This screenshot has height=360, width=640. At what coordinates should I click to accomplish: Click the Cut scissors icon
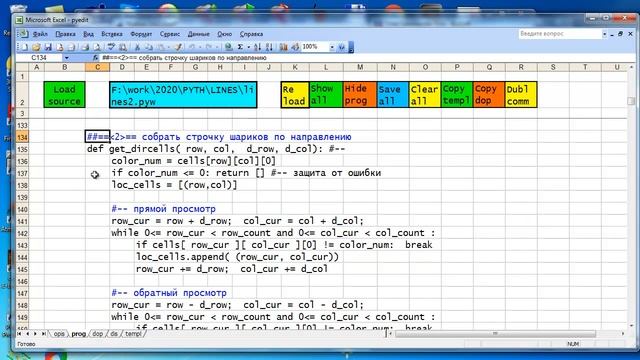coord(137,47)
